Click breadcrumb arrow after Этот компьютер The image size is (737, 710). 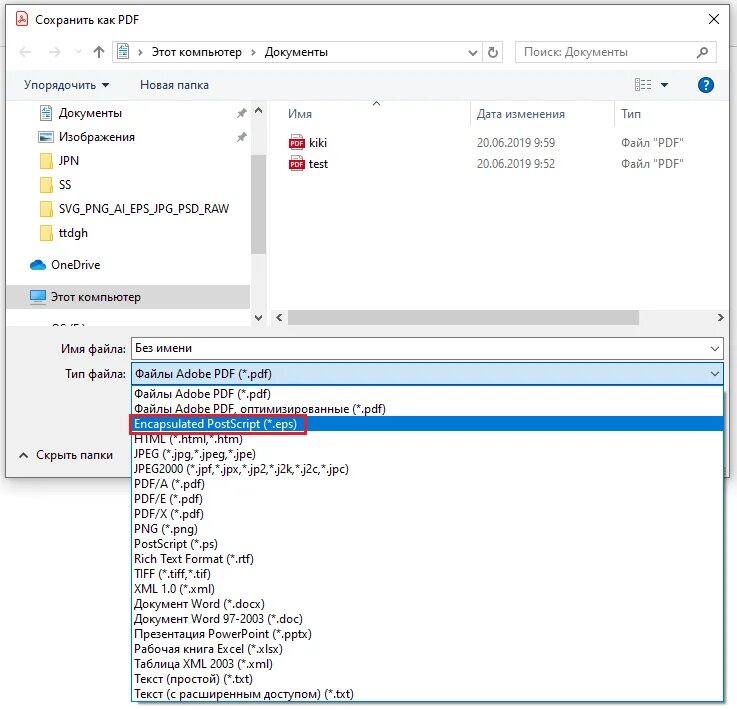click(253, 52)
